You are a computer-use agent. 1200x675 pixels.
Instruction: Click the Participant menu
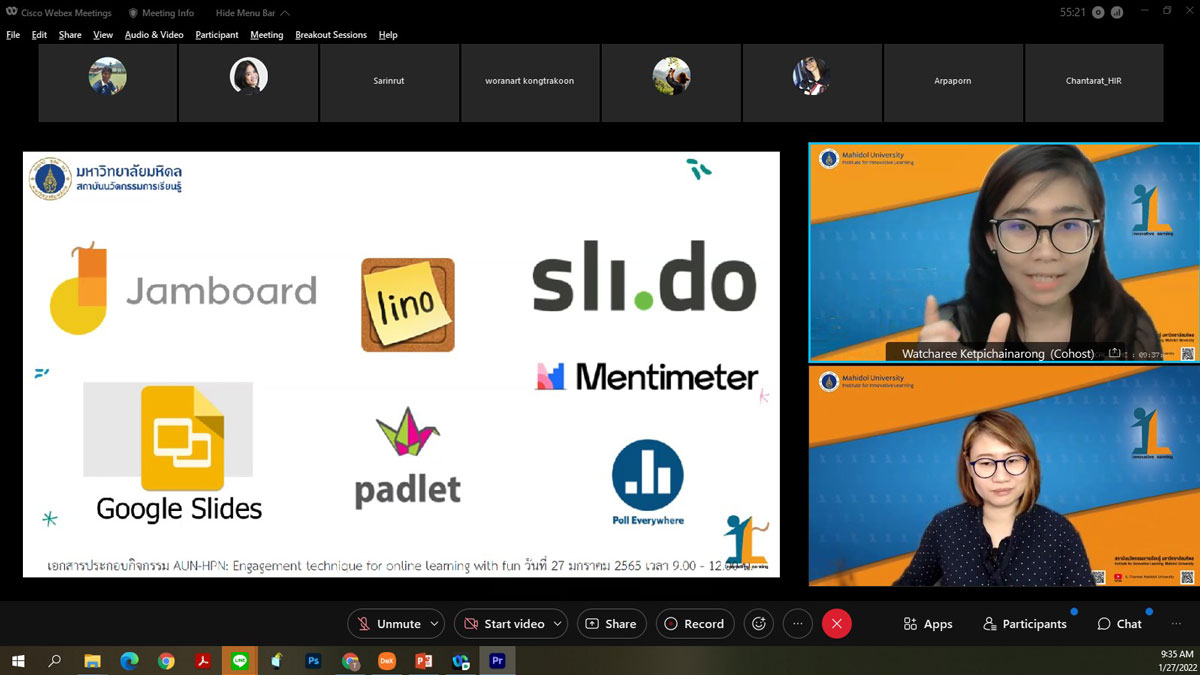pos(217,35)
